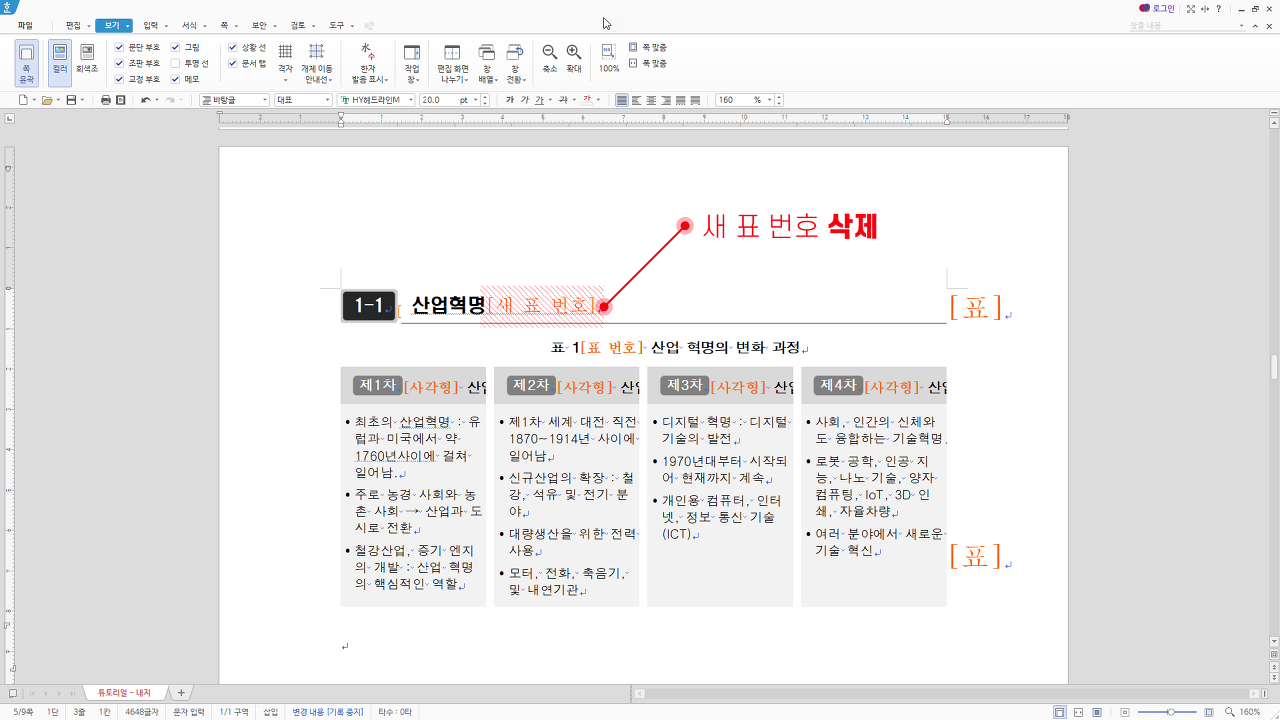
Task: Open the 입력 menu tab
Action: pos(150,25)
